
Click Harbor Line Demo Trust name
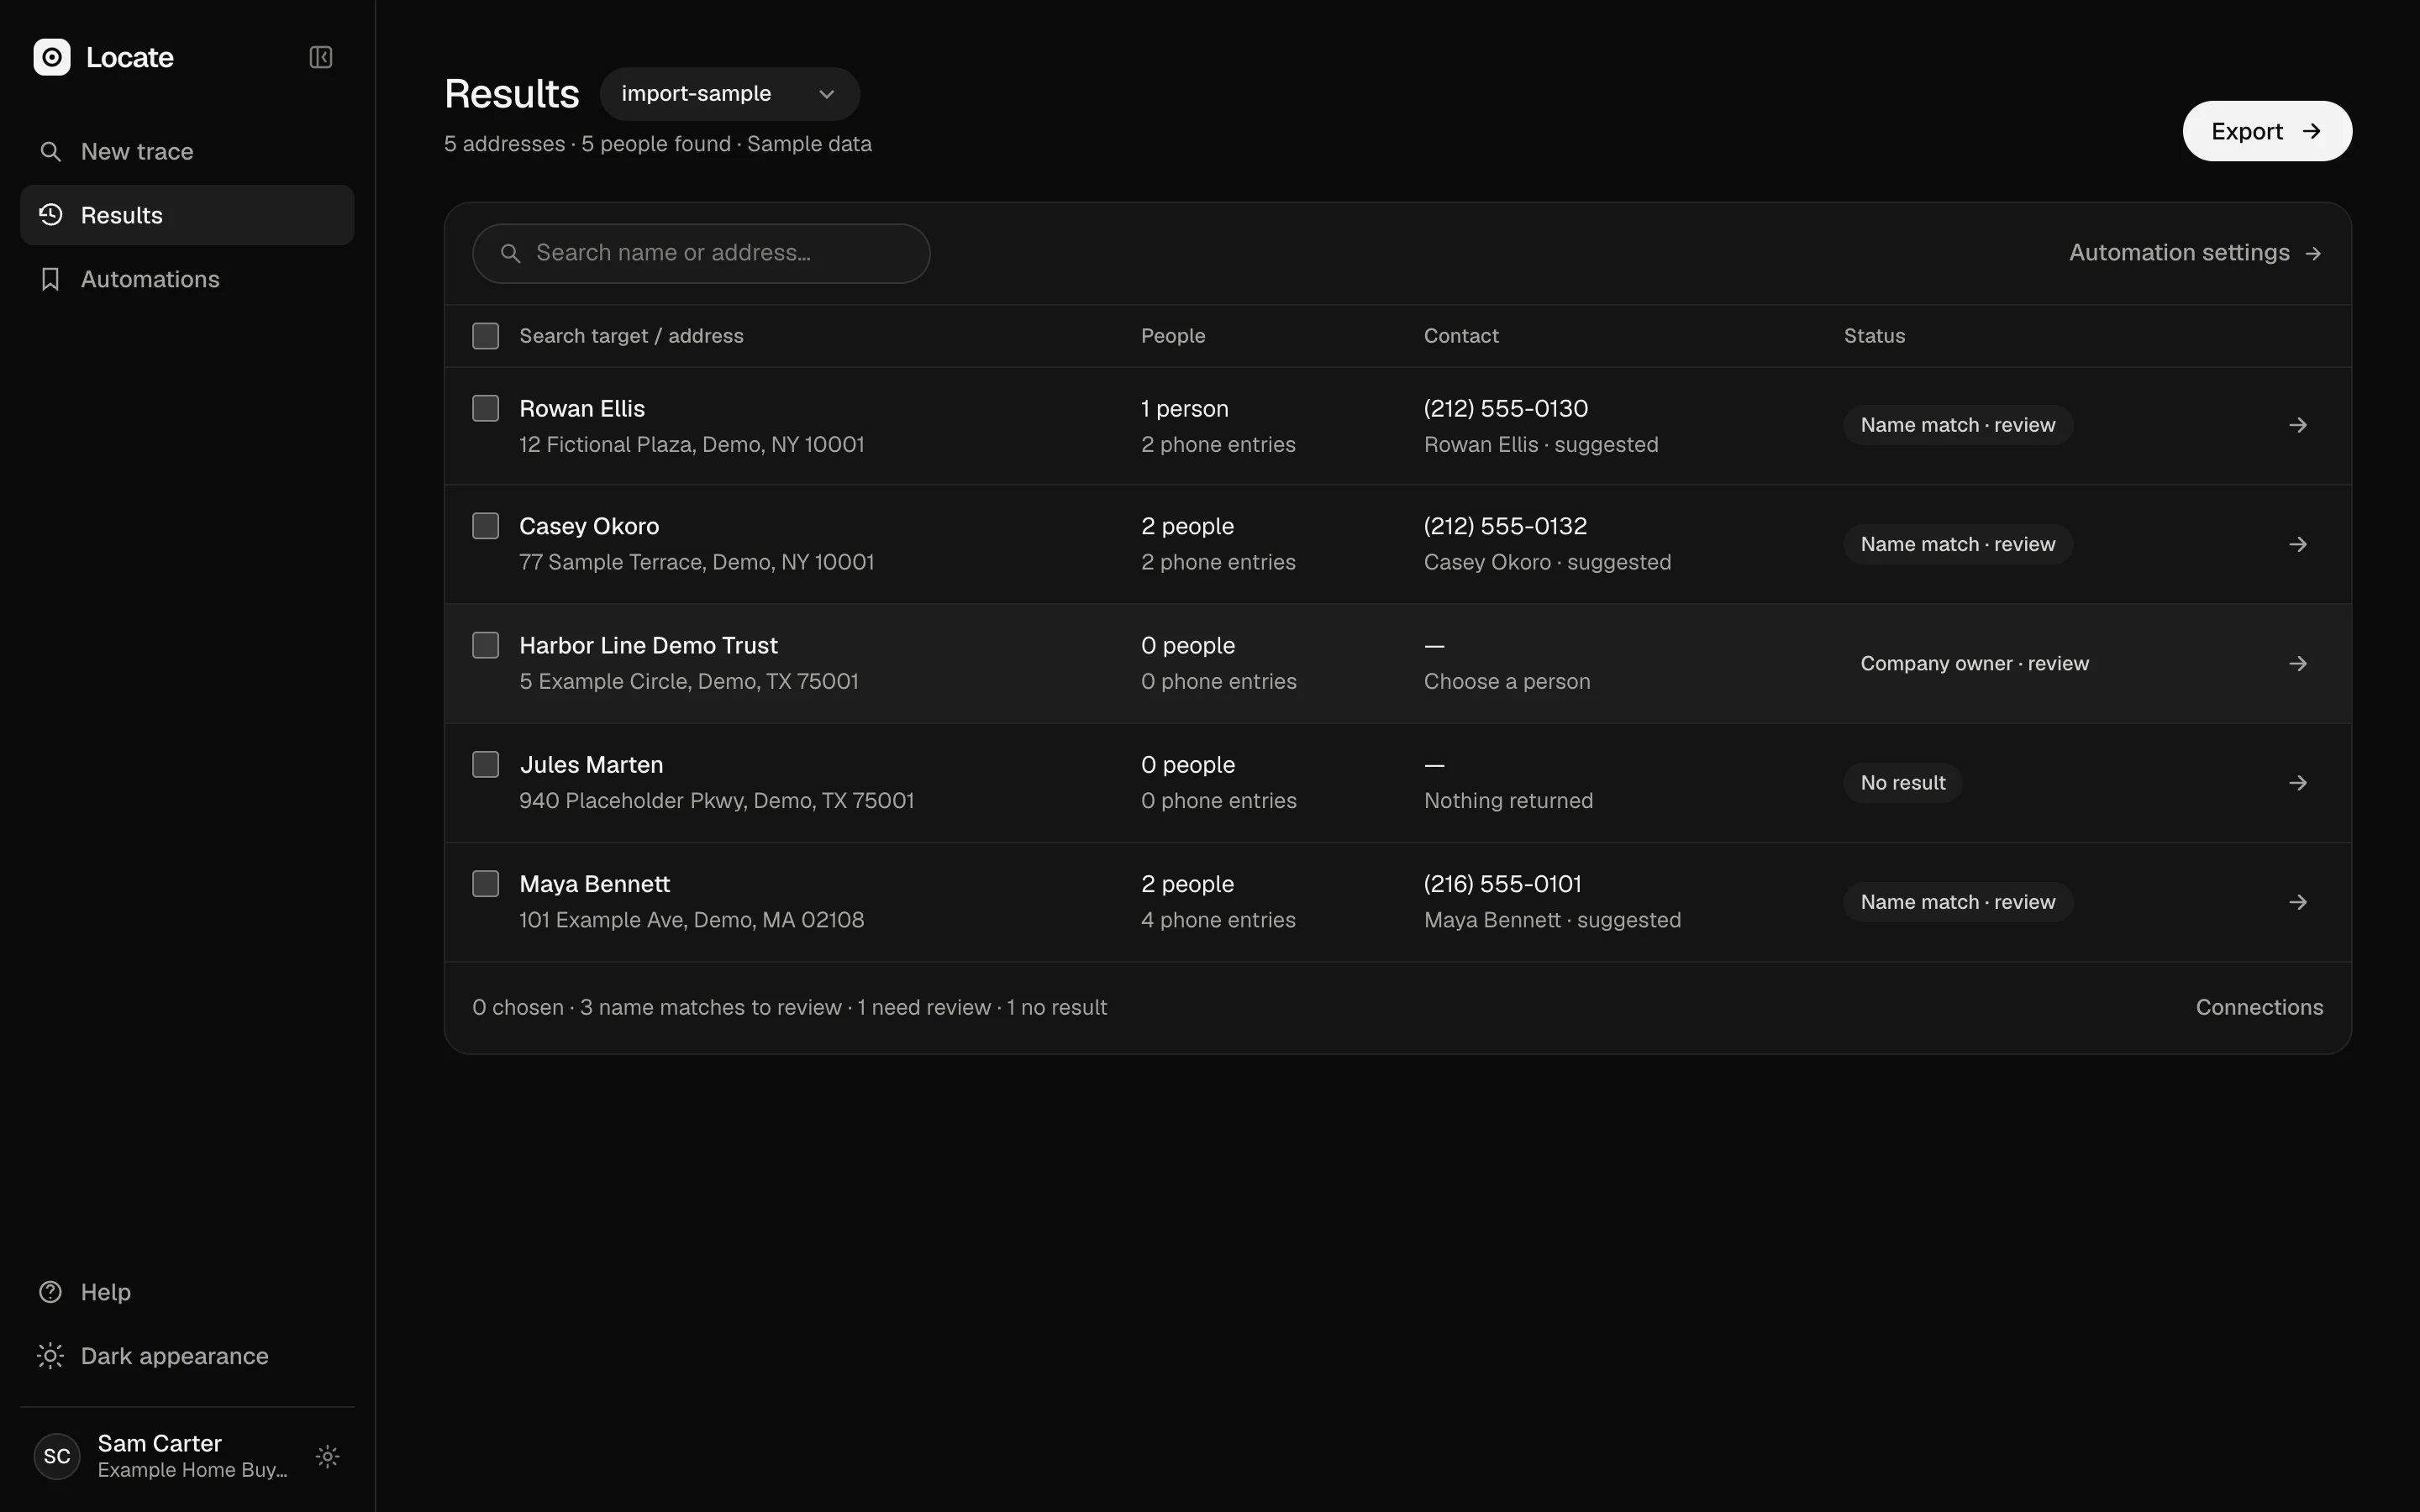click(648, 645)
